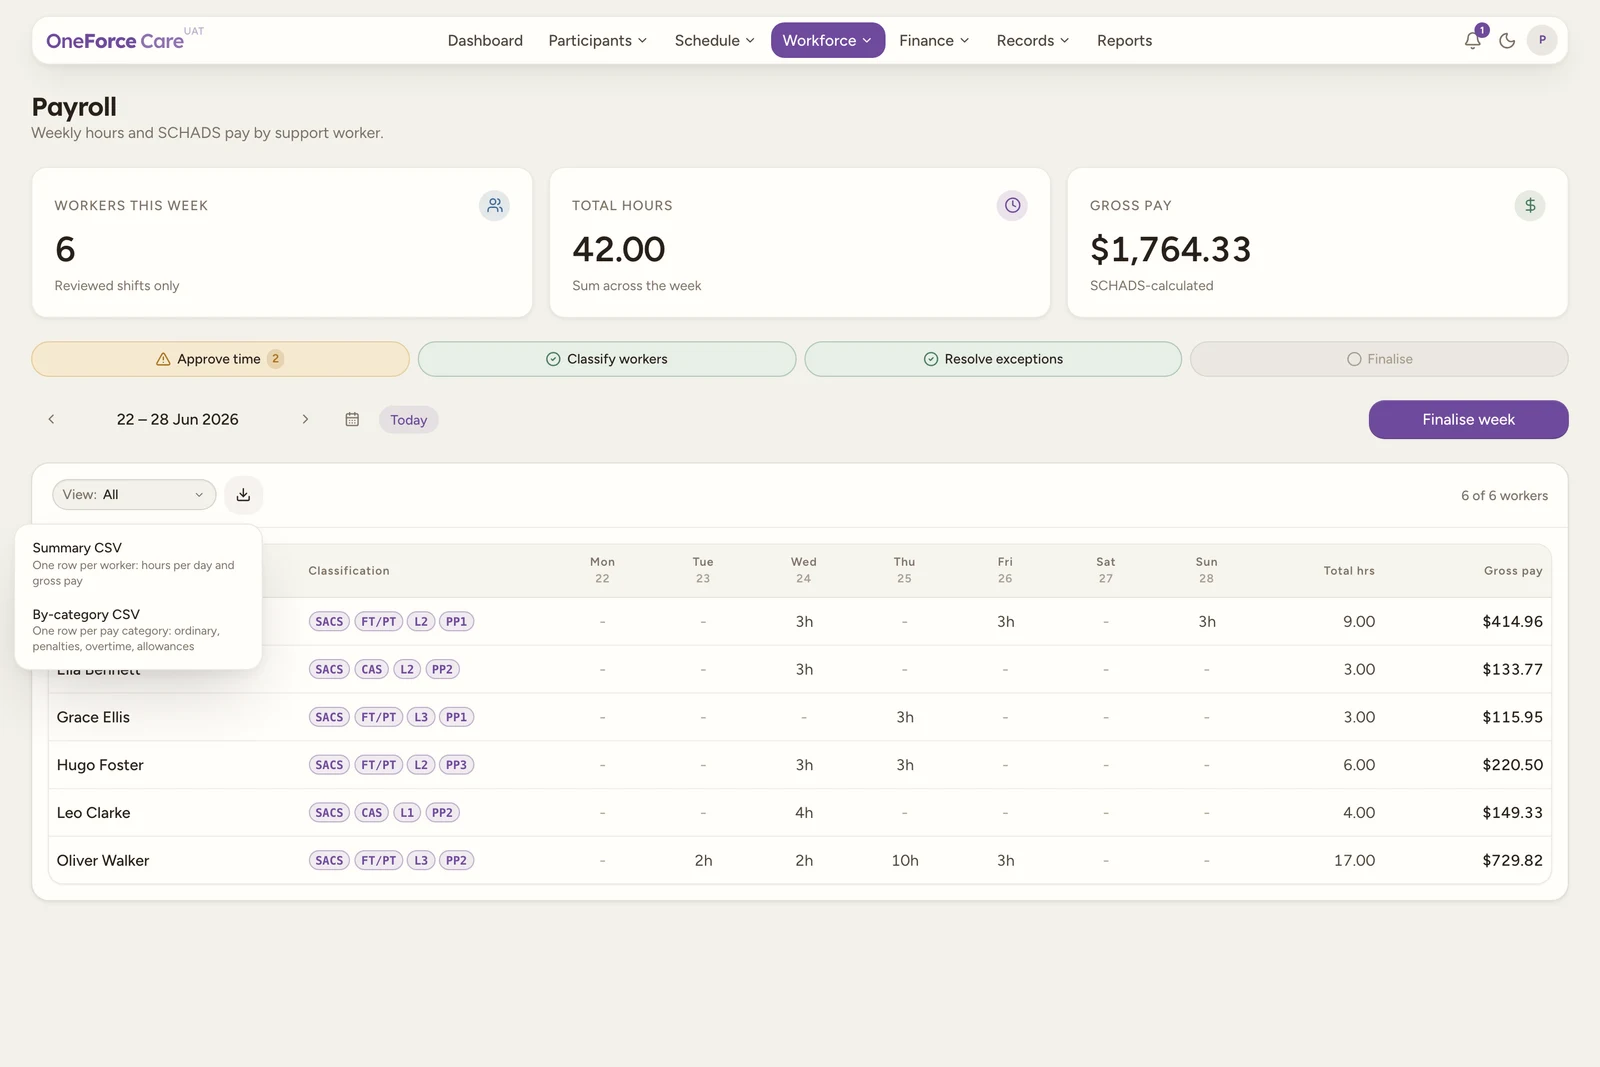Expand the Participants menu

click(597, 40)
